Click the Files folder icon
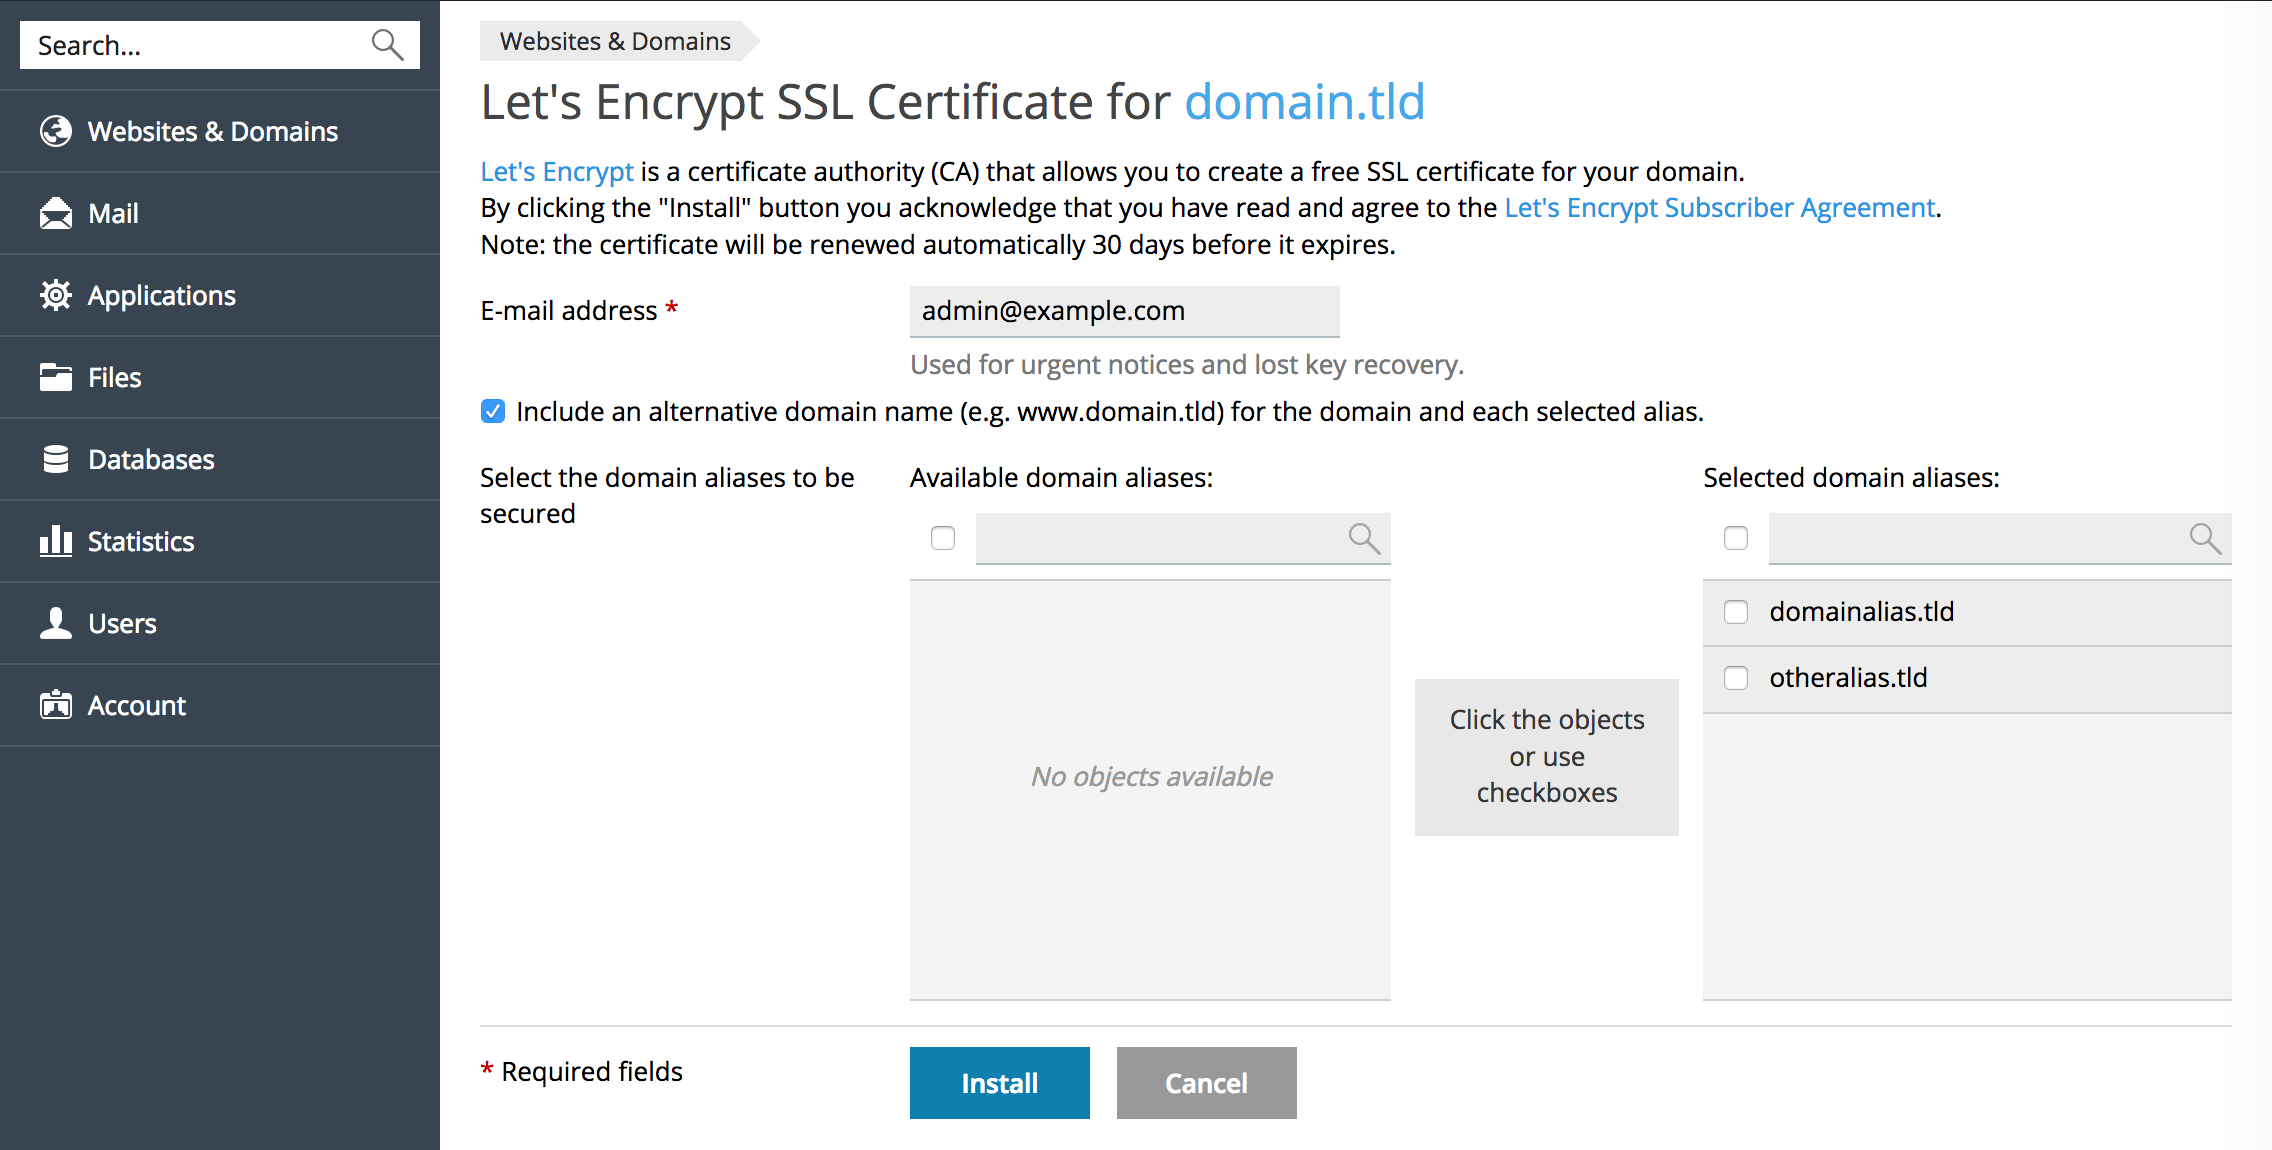 56,377
